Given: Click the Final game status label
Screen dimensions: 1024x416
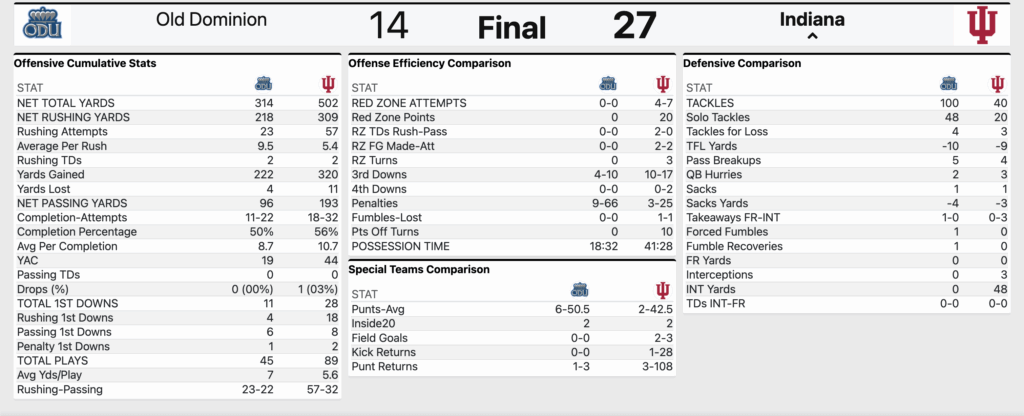Looking at the screenshot, I should 511,28.
